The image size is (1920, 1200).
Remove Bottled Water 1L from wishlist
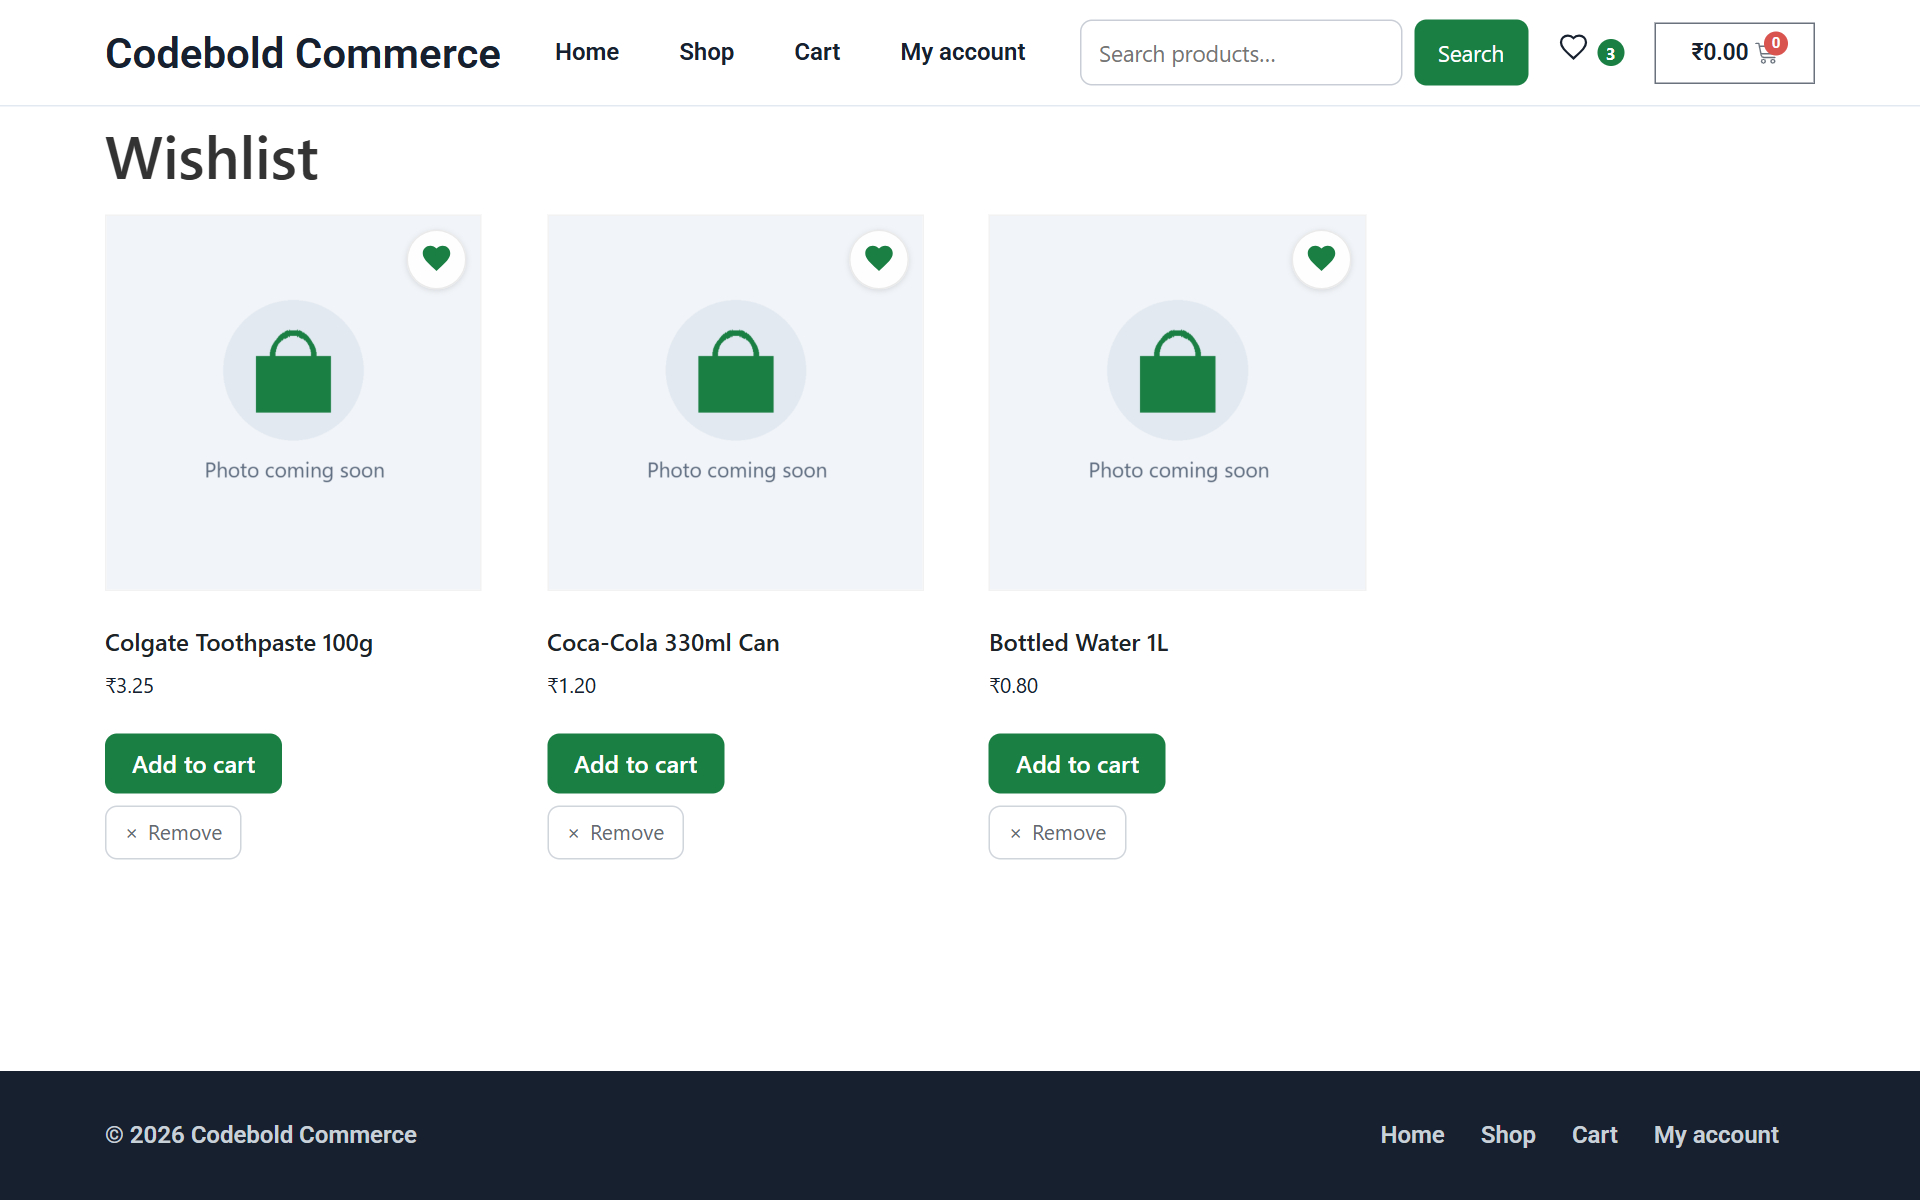click(1057, 833)
